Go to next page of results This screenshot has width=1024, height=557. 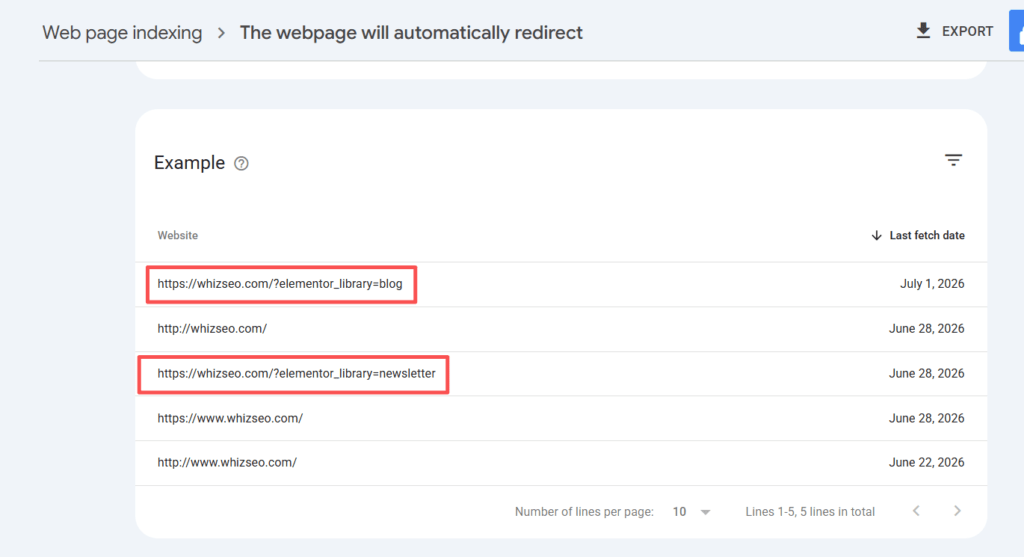(x=957, y=511)
